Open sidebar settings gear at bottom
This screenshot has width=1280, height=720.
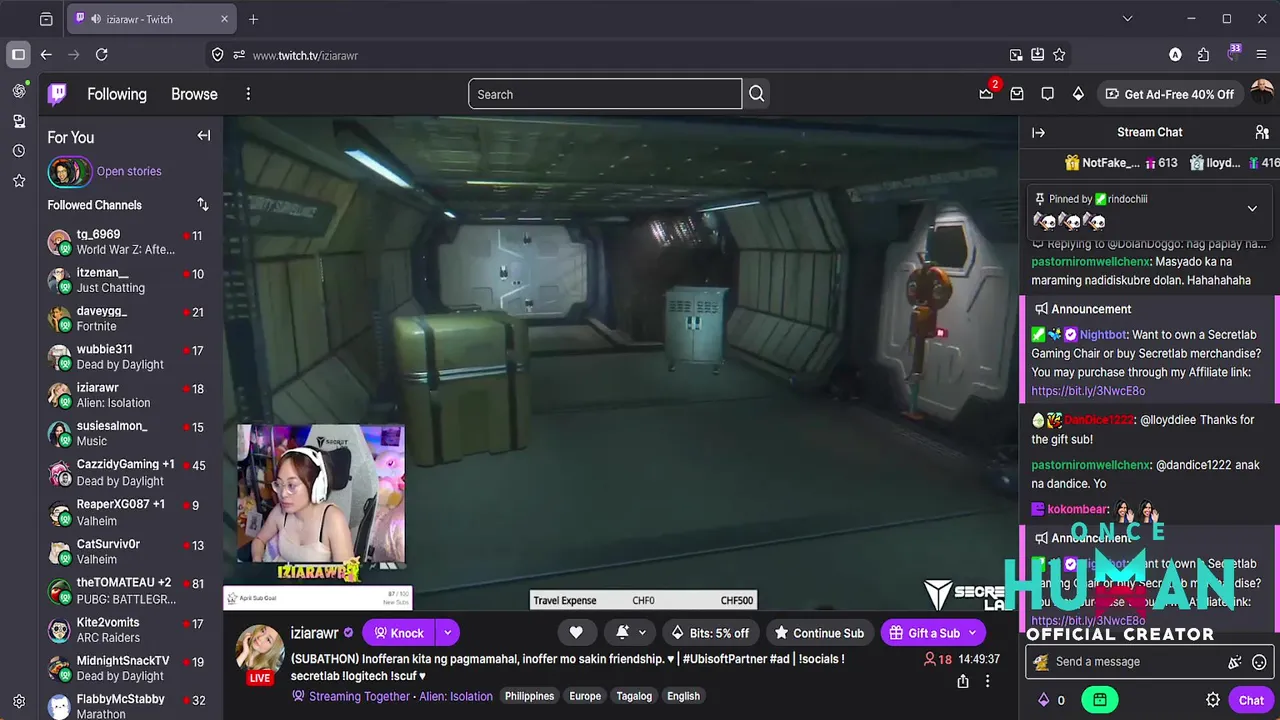point(19,701)
